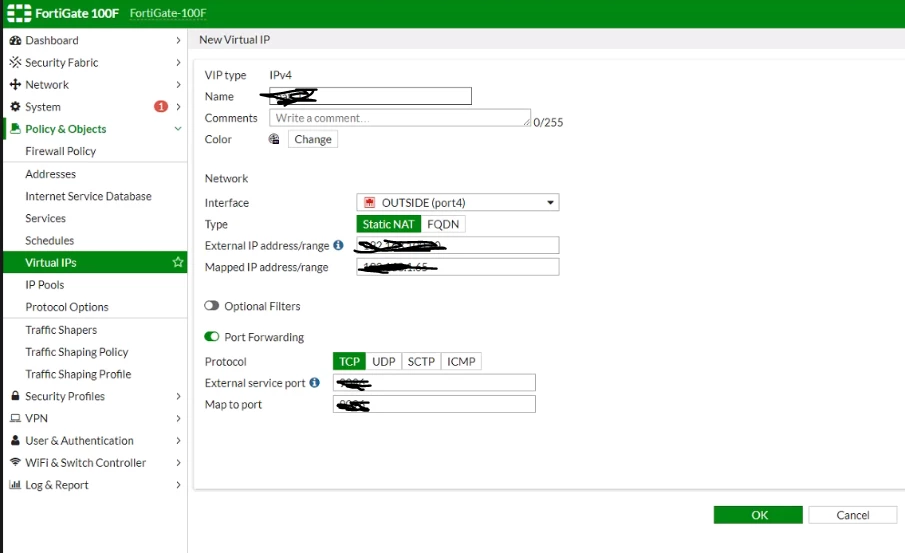
Task: Click the OUTSIDE port4 interface icon
Action: point(369,203)
